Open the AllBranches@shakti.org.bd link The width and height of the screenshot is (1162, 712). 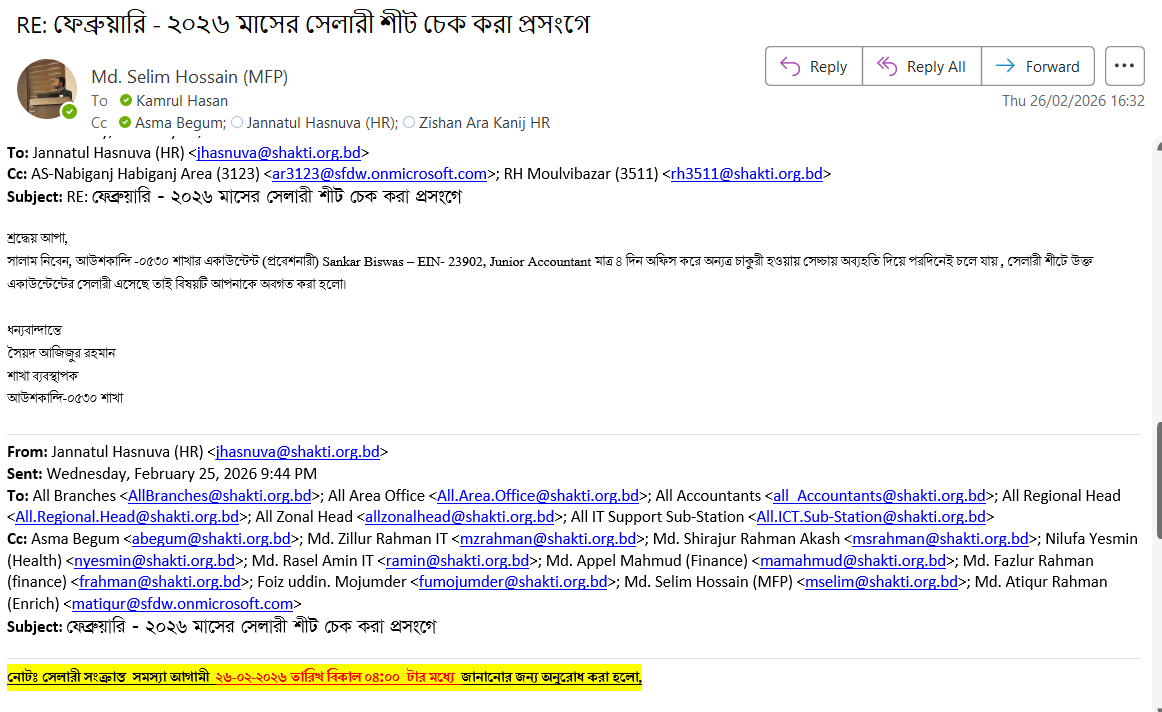[x=220, y=495]
